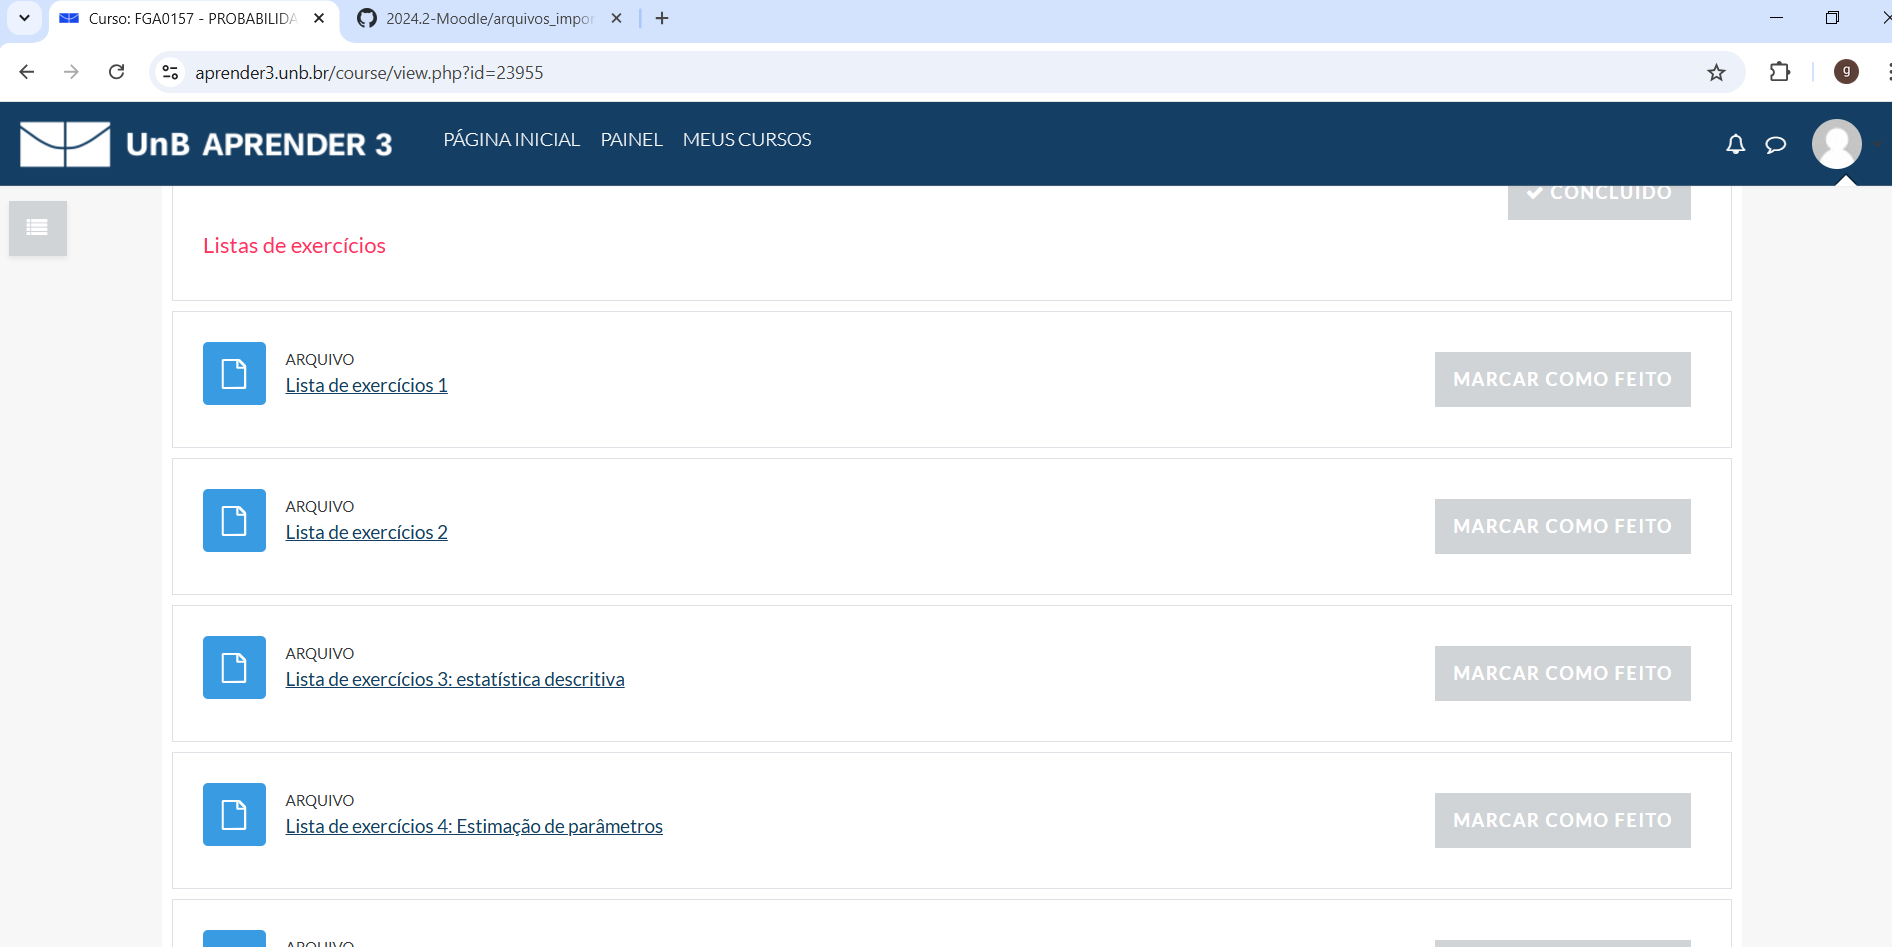This screenshot has height=947, width=1892.
Task: Mark Lista de exercícios 4 as done
Action: 1562,820
